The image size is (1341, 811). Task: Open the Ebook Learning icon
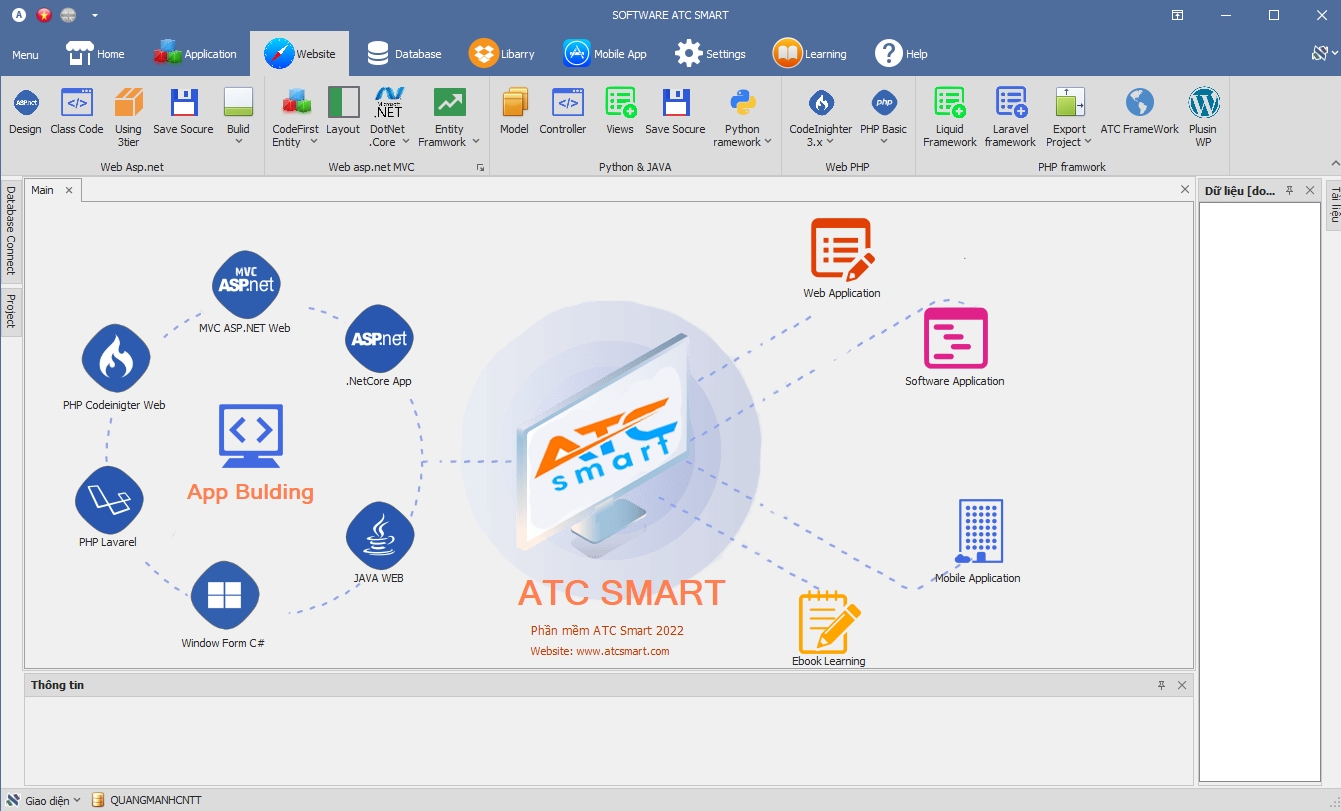[x=829, y=622]
